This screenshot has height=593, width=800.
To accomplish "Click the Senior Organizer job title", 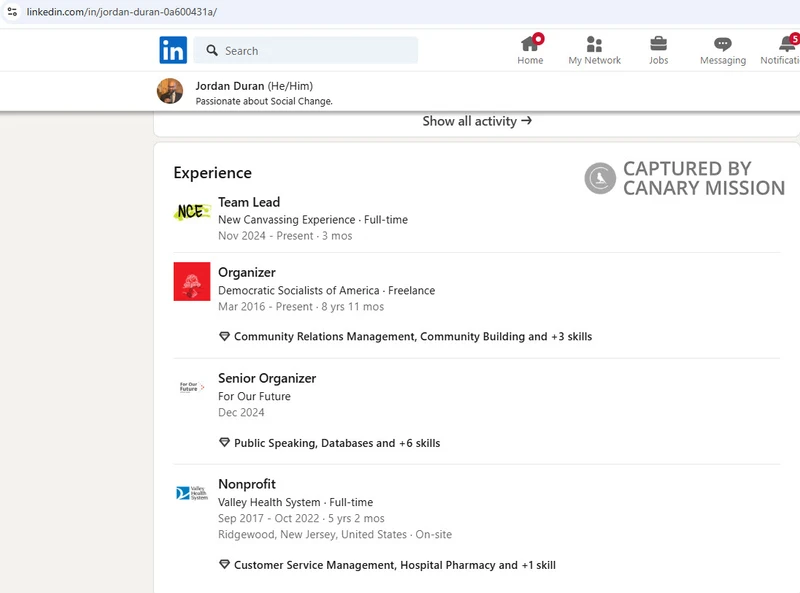I will (267, 378).
